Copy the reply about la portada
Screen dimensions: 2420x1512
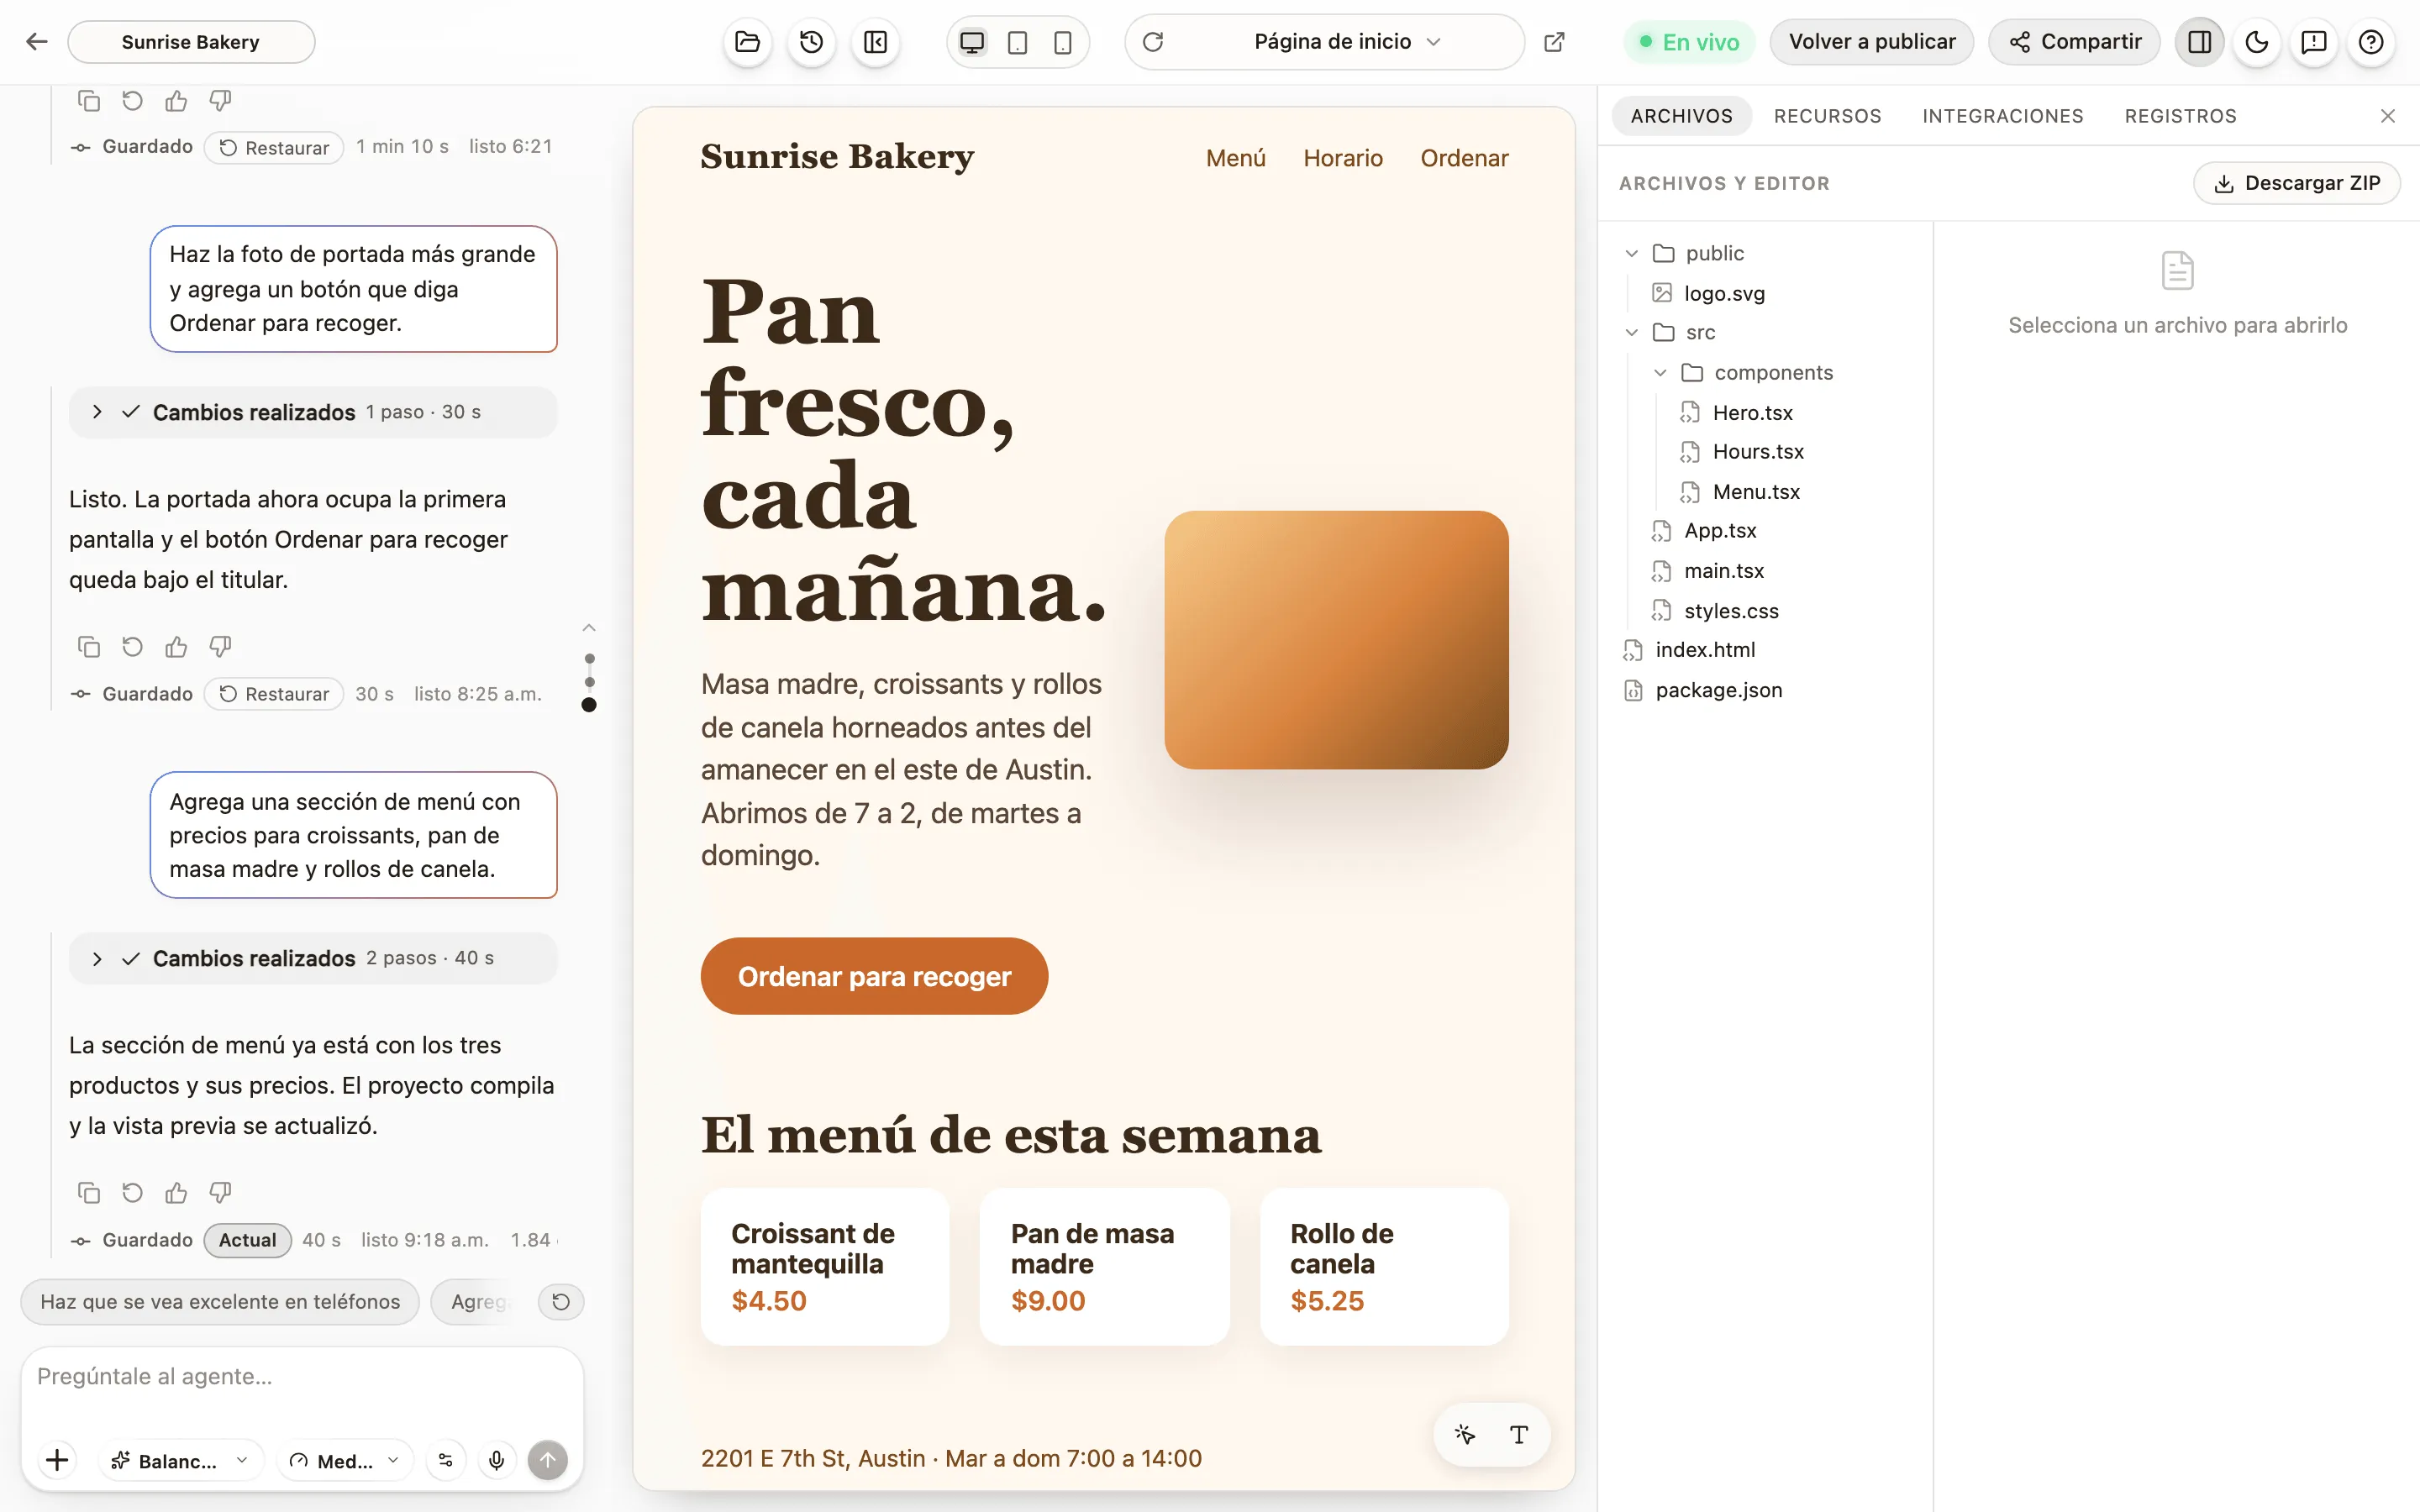pyautogui.click(x=88, y=647)
